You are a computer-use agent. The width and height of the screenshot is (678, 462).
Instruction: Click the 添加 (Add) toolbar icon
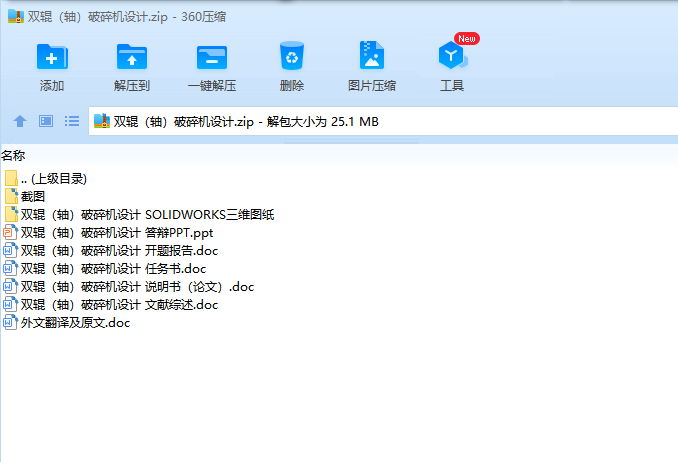[x=52, y=57]
